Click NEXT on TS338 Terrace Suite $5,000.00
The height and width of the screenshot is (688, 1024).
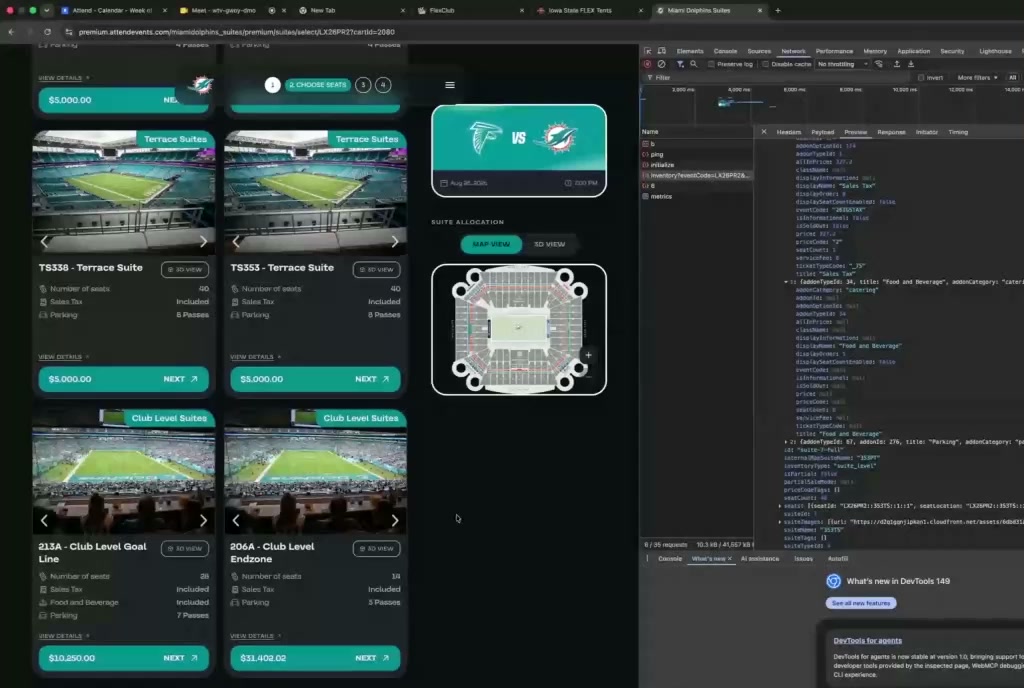coord(180,379)
